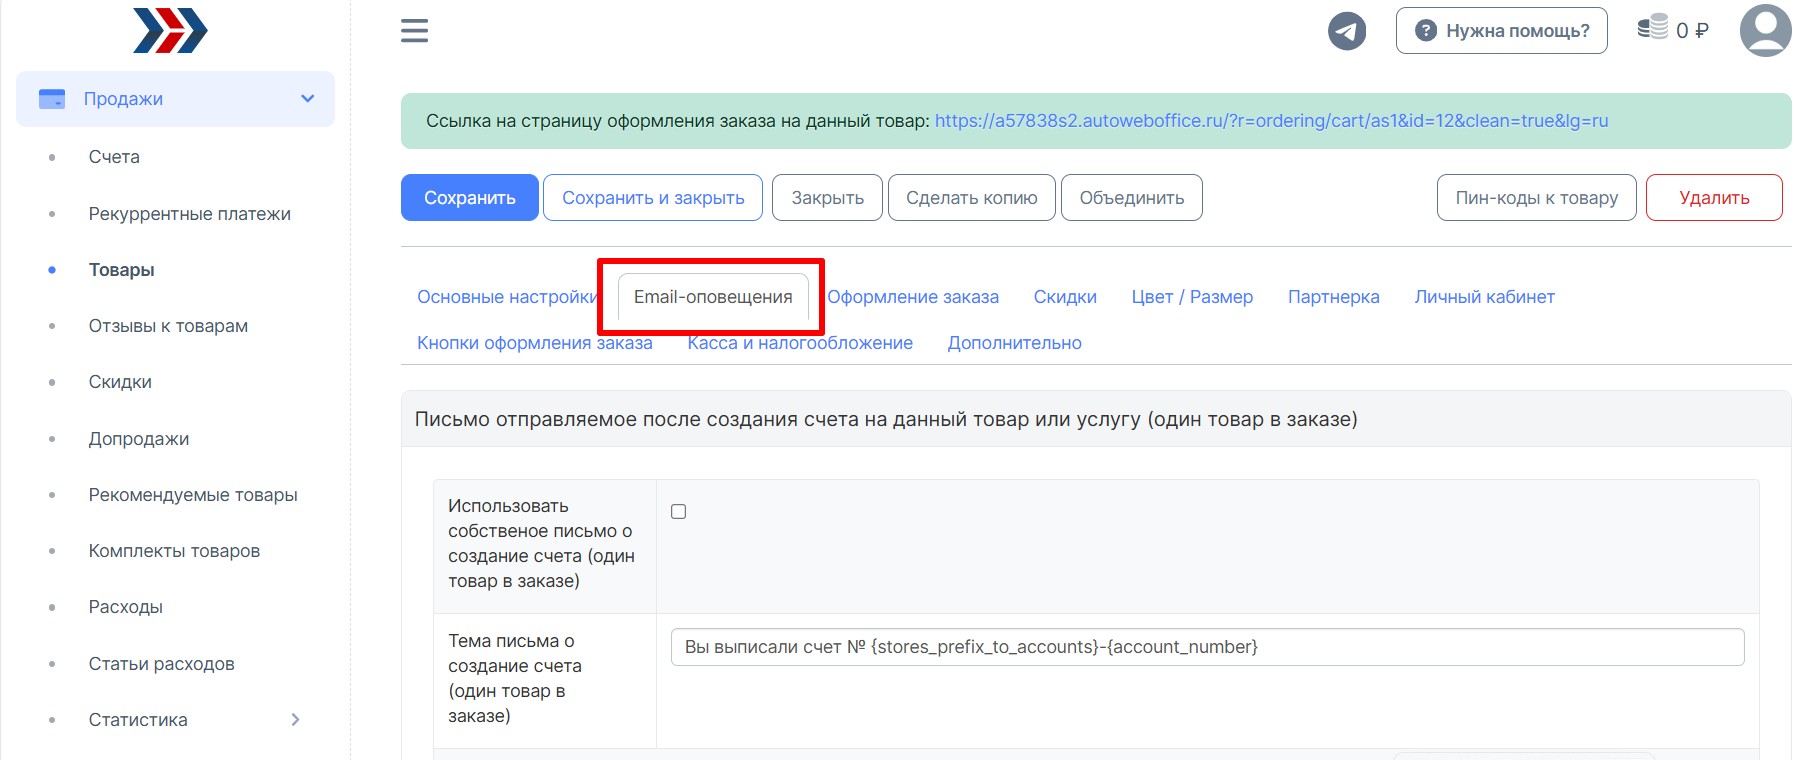This screenshot has height=760, width=1809.
Task: Switch to the Оформление заказа tab
Action: point(913,297)
